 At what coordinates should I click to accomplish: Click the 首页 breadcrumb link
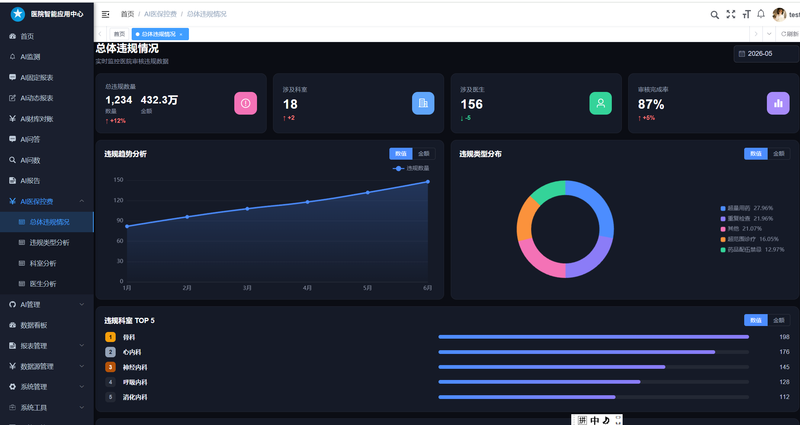(127, 14)
